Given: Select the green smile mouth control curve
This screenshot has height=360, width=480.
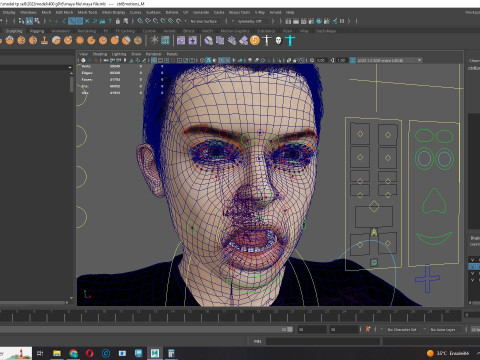Looking at the screenshot, I should point(434,239).
